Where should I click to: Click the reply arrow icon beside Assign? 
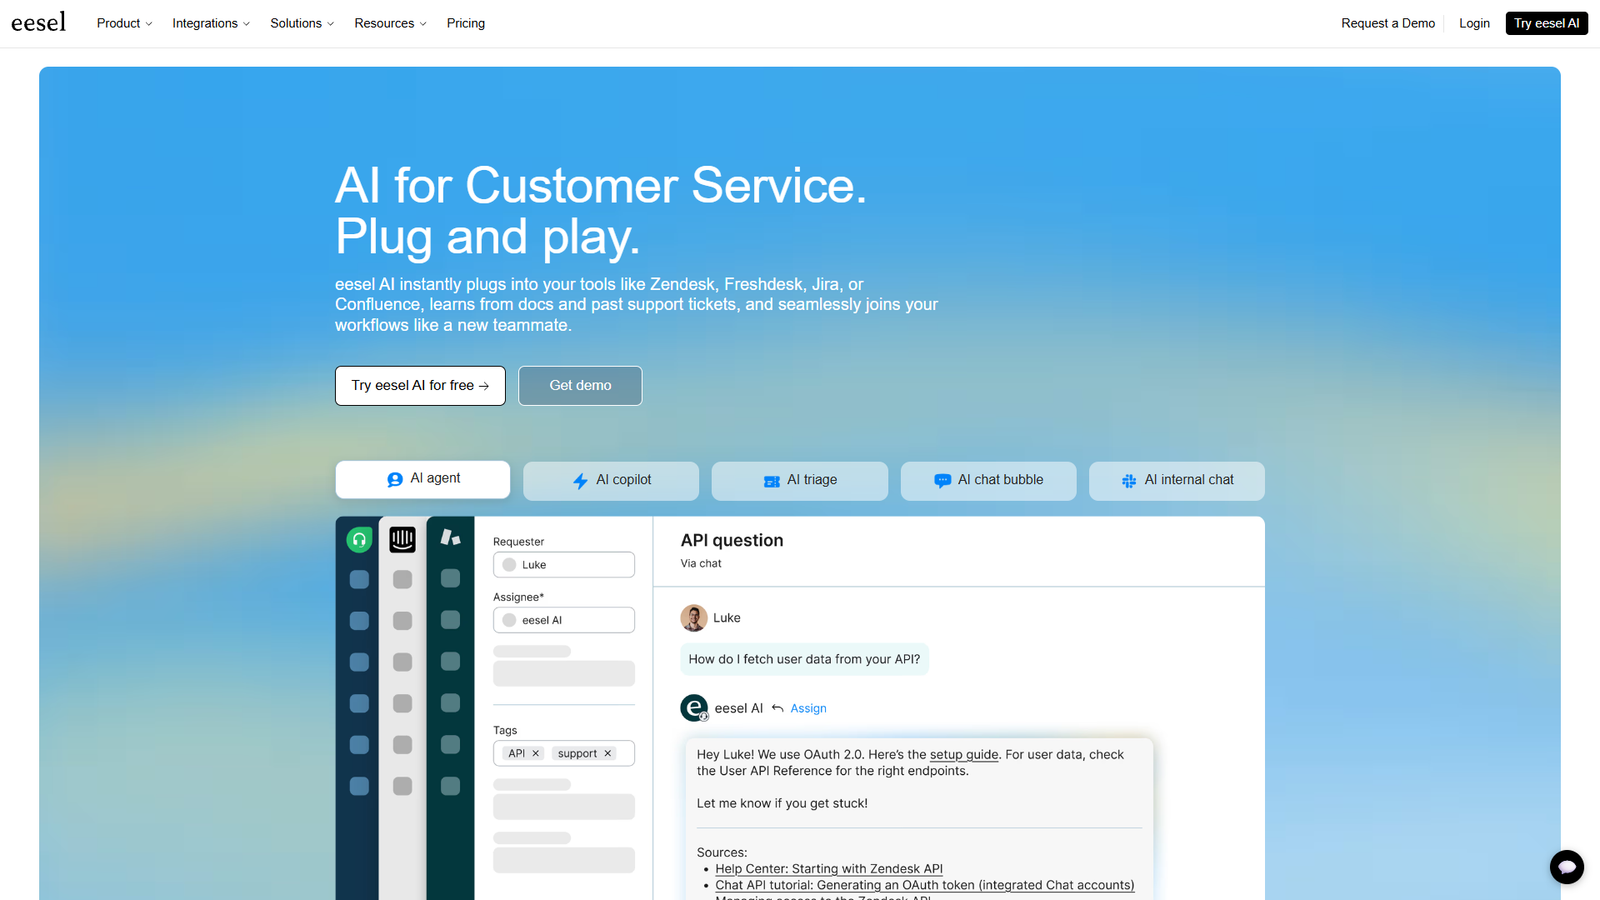pyautogui.click(x=777, y=708)
